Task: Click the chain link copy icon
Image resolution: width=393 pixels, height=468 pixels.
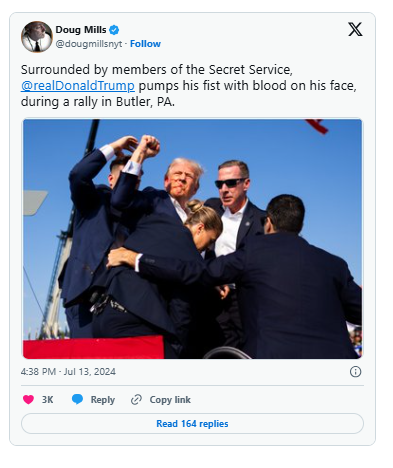Action: click(x=136, y=399)
